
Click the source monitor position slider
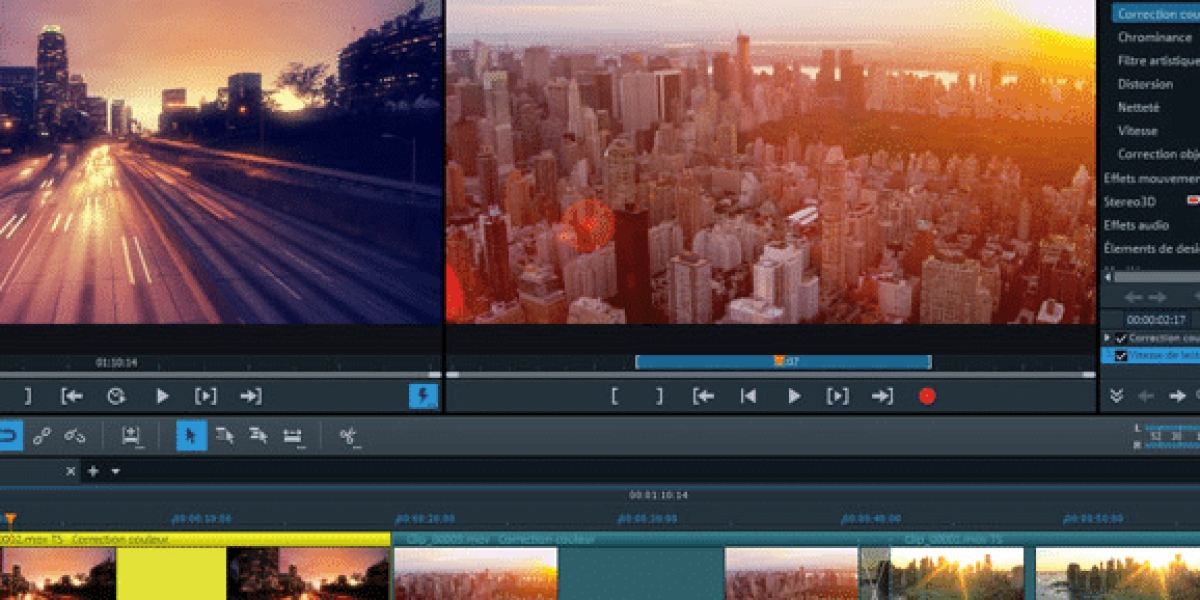(x=220, y=375)
